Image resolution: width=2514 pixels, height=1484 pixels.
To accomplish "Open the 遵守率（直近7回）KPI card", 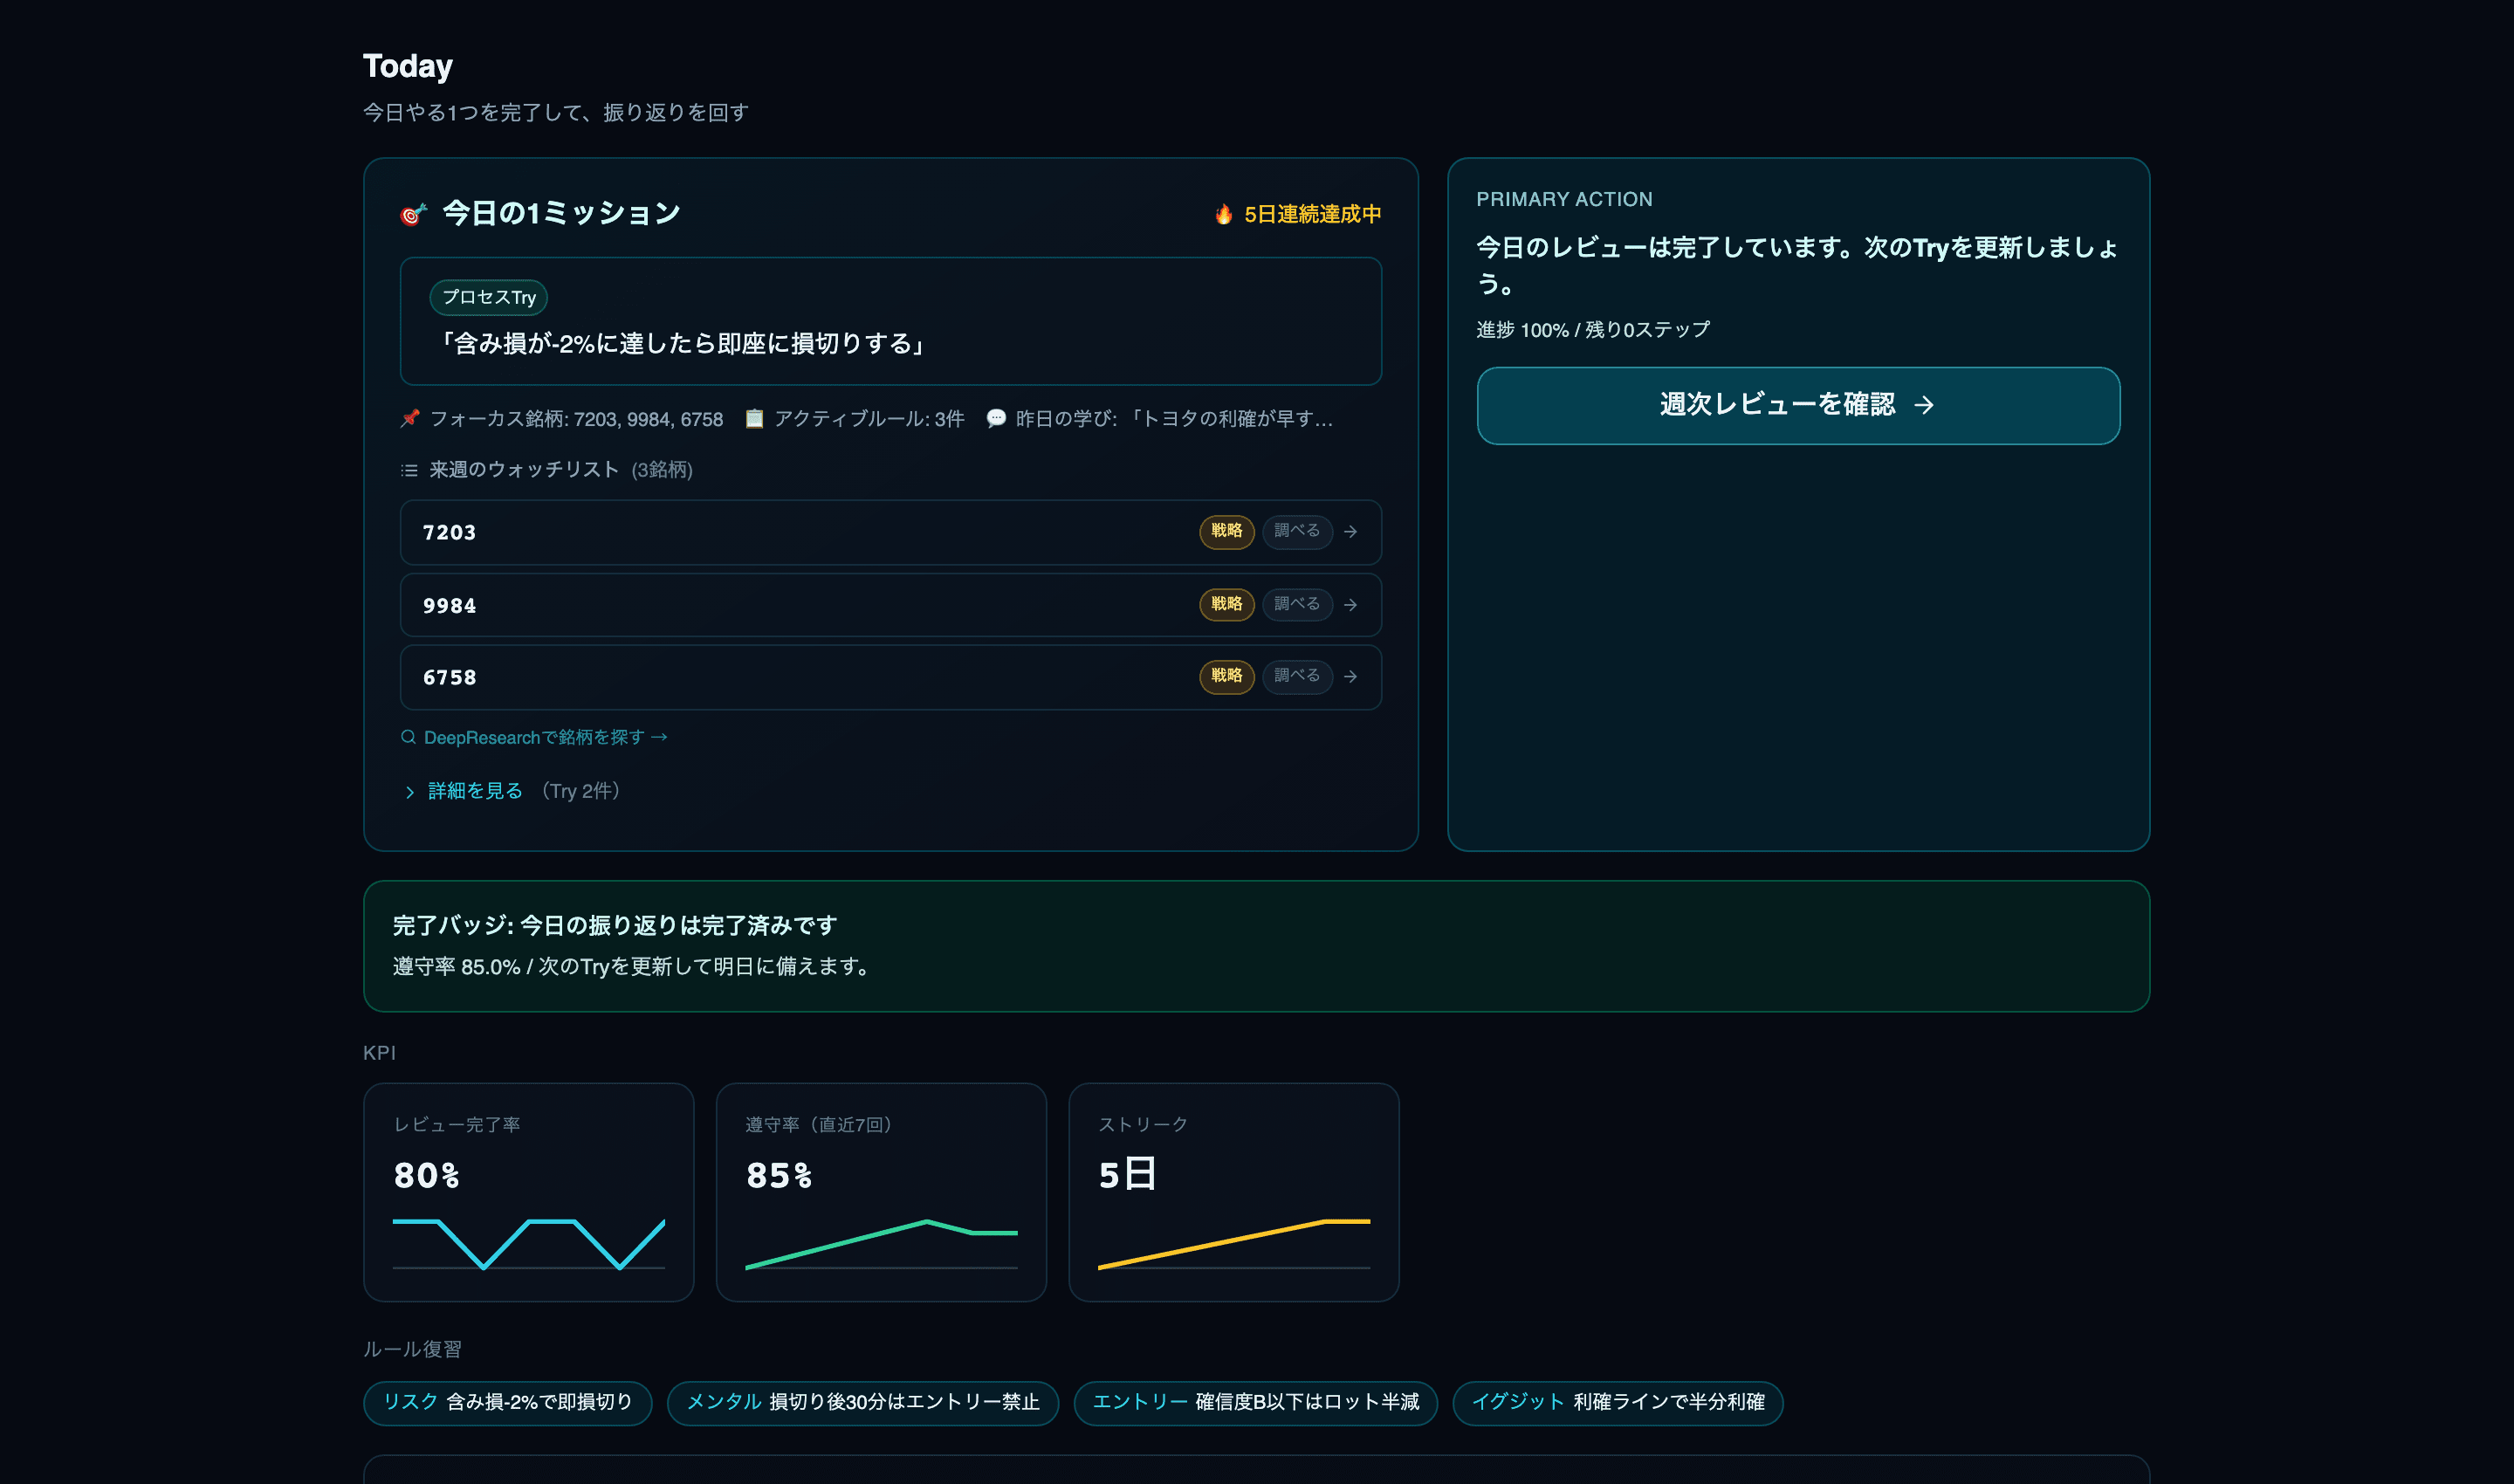I will tap(881, 1192).
